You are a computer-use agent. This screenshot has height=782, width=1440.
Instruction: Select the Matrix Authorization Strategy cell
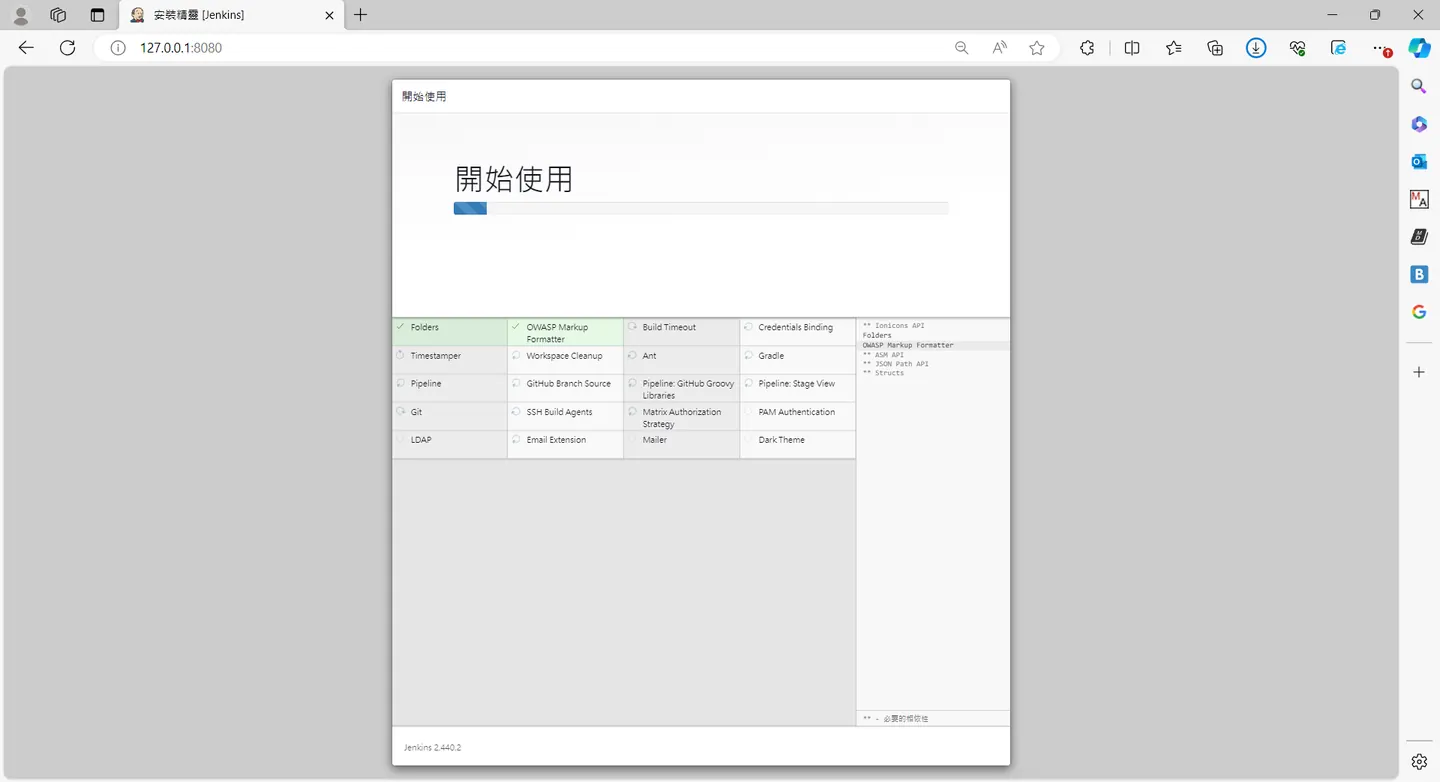point(682,417)
